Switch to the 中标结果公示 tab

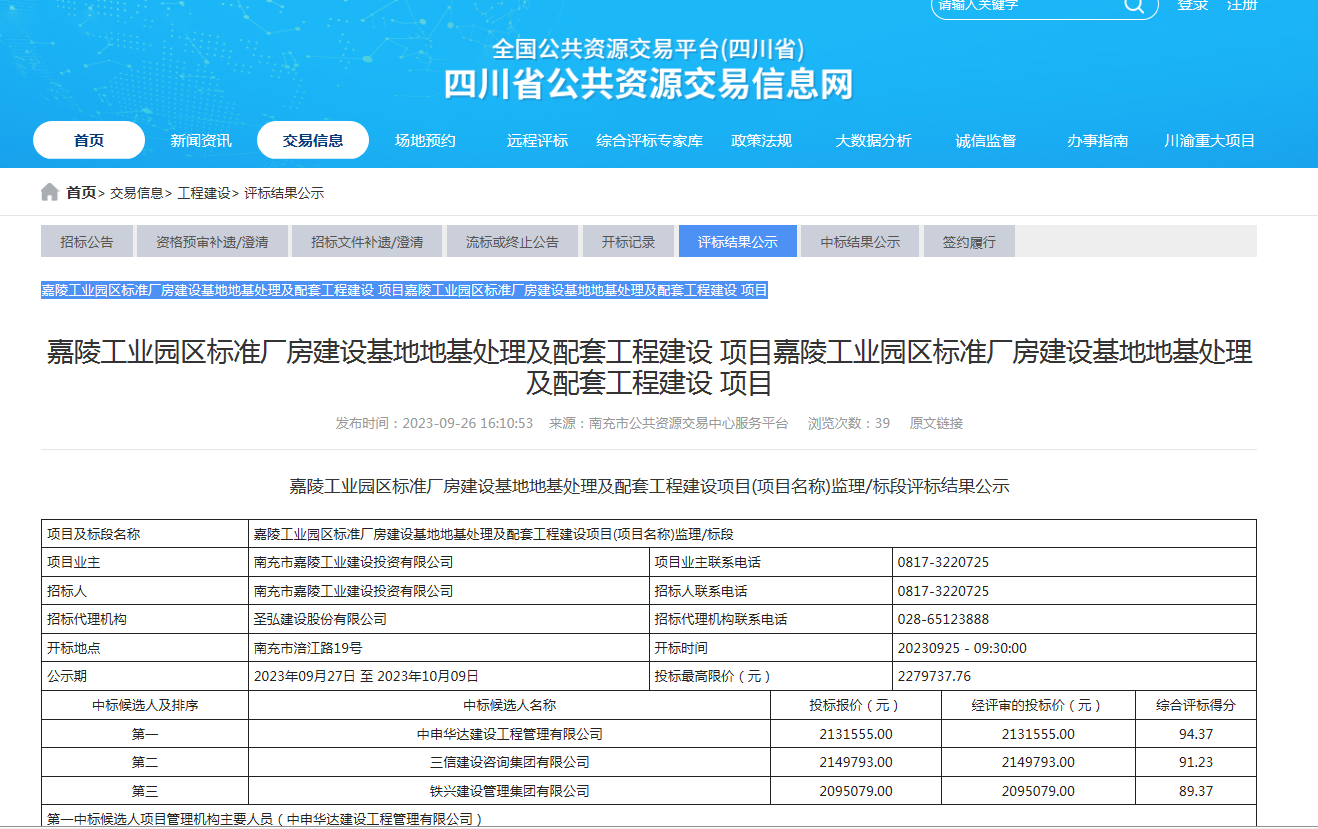click(860, 242)
